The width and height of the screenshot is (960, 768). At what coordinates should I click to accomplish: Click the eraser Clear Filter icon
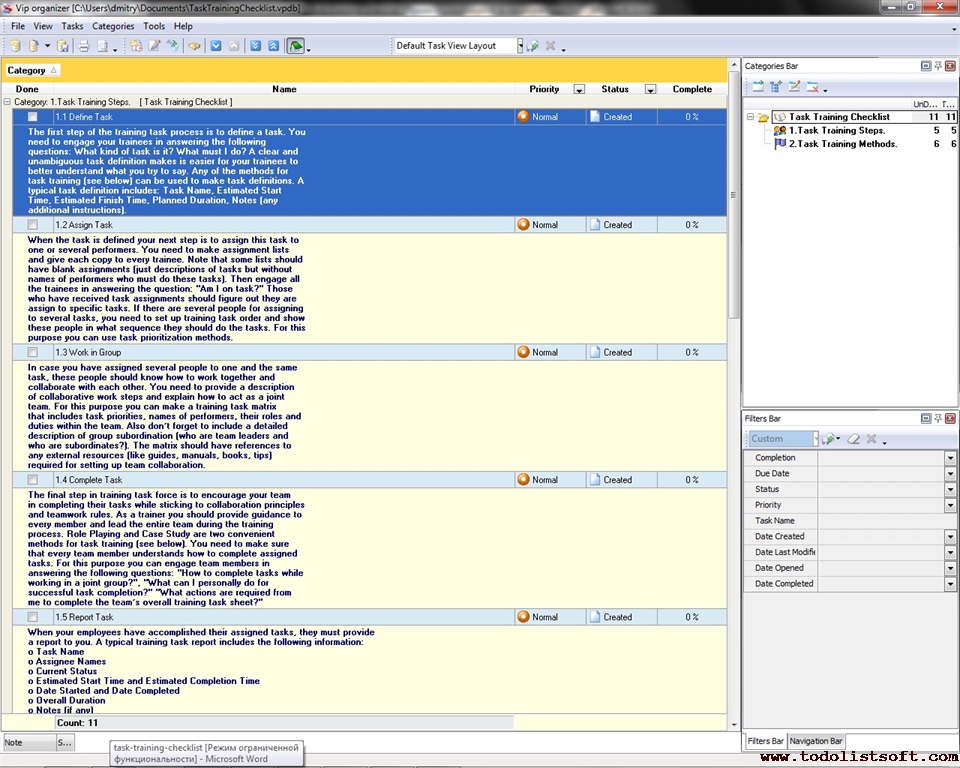853,439
